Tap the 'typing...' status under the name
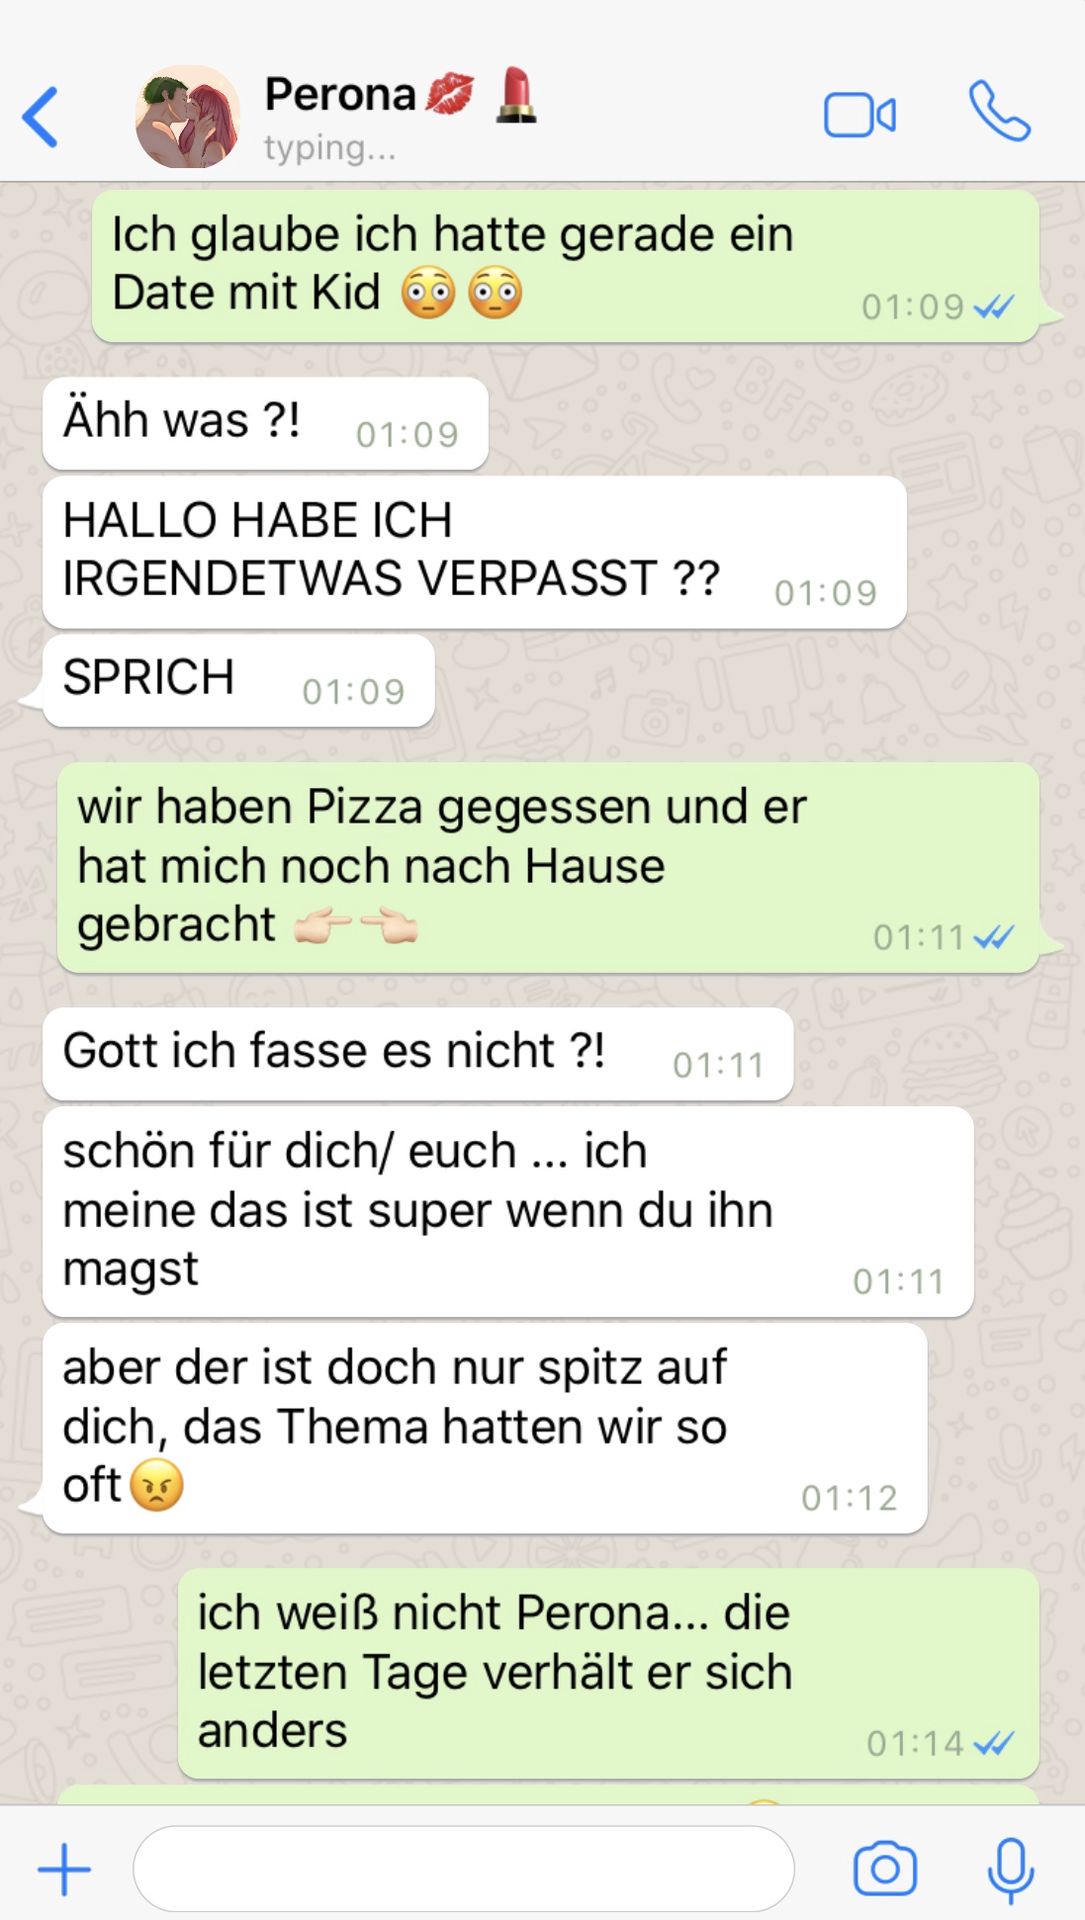 [x=330, y=148]
